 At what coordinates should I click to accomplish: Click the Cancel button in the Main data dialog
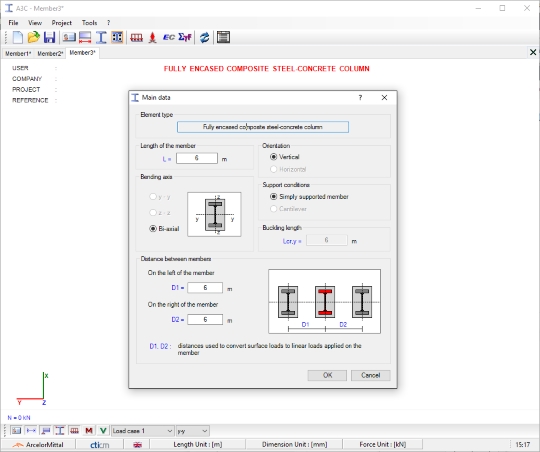371,375
